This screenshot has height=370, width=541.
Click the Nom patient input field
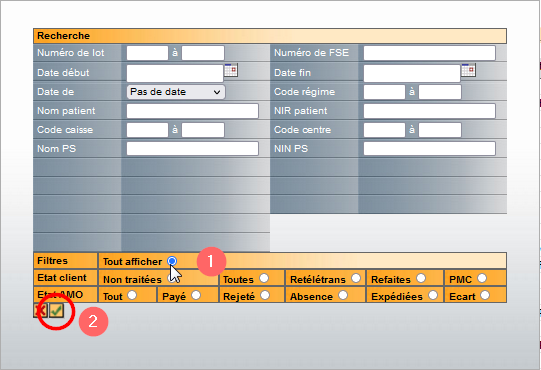point(193,111)
